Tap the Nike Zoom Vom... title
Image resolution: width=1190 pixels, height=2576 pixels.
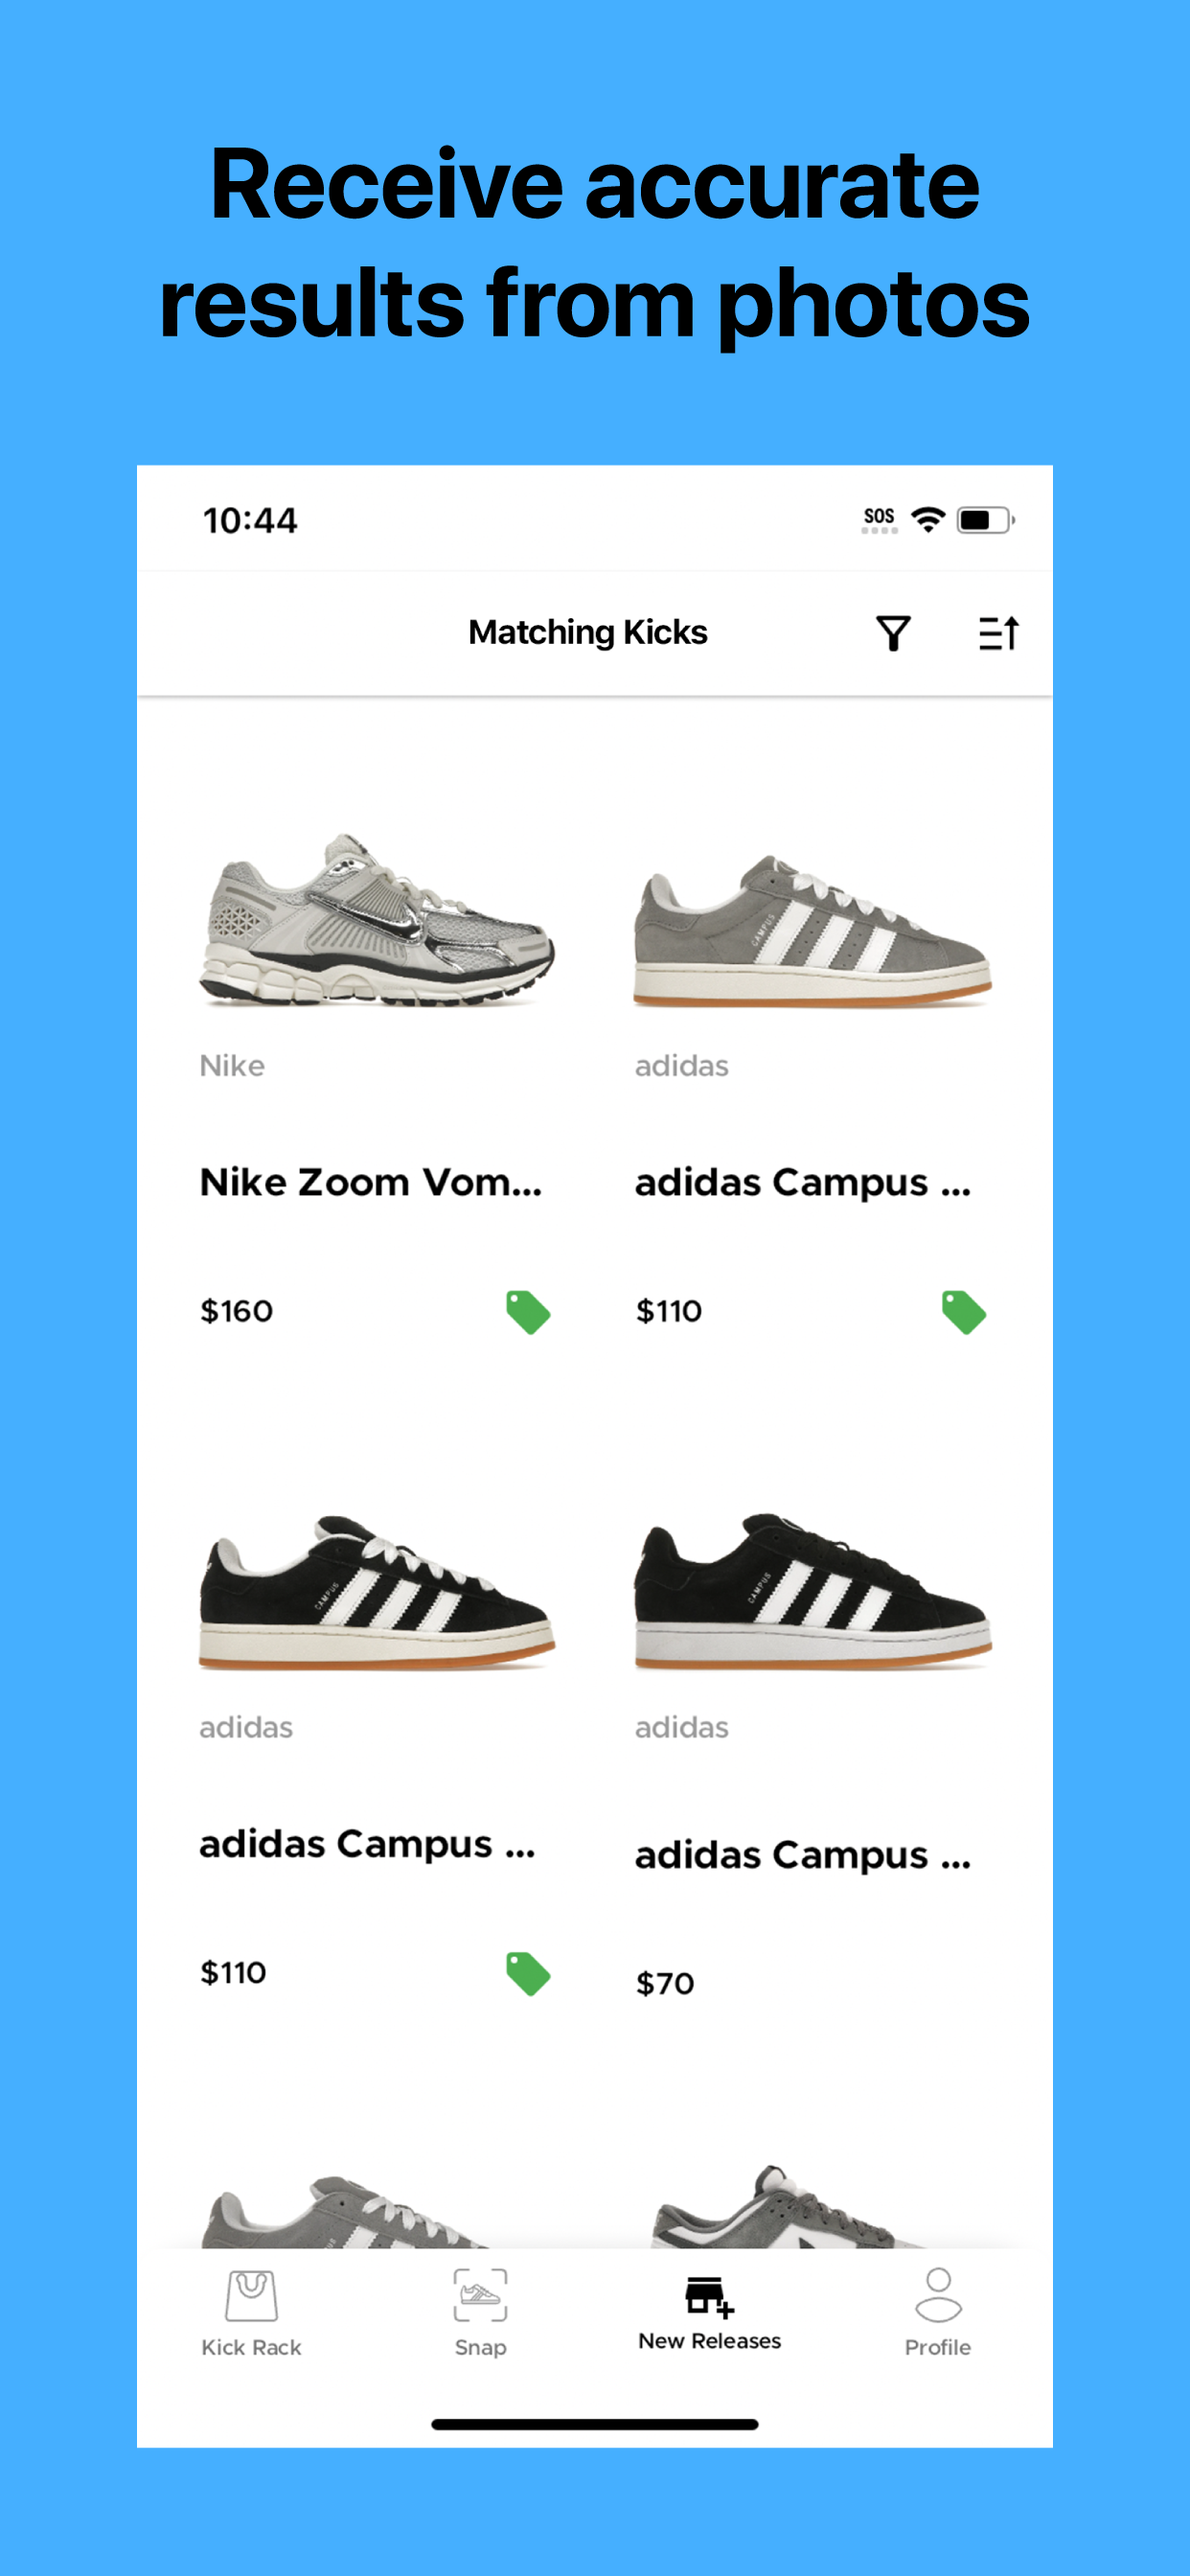pyautogui.click(x=371, y=1182)
